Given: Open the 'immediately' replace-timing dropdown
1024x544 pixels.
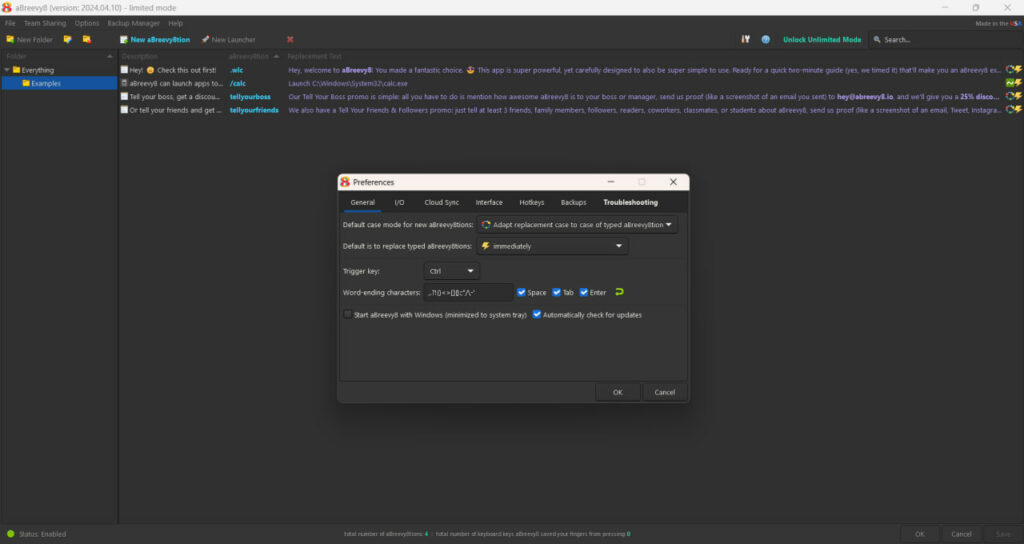Looking at the screenshot, I should 552,246.
